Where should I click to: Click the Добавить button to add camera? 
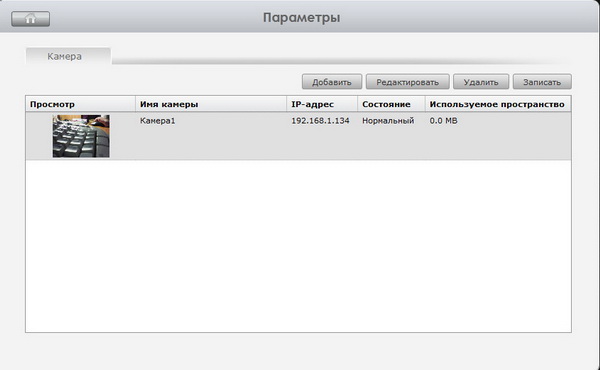331,81
